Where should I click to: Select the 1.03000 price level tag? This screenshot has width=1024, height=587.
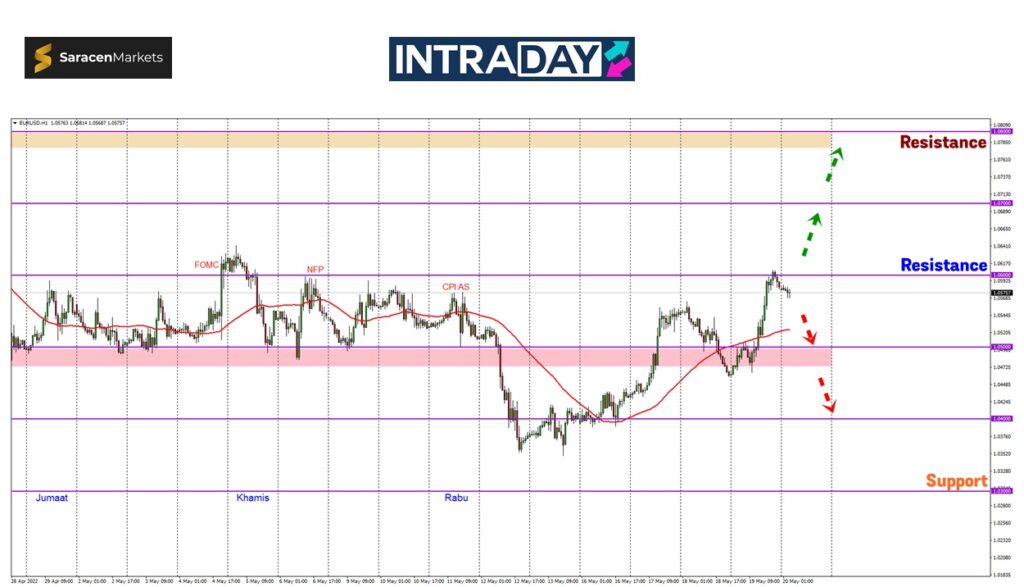[x=1000, y=491]
